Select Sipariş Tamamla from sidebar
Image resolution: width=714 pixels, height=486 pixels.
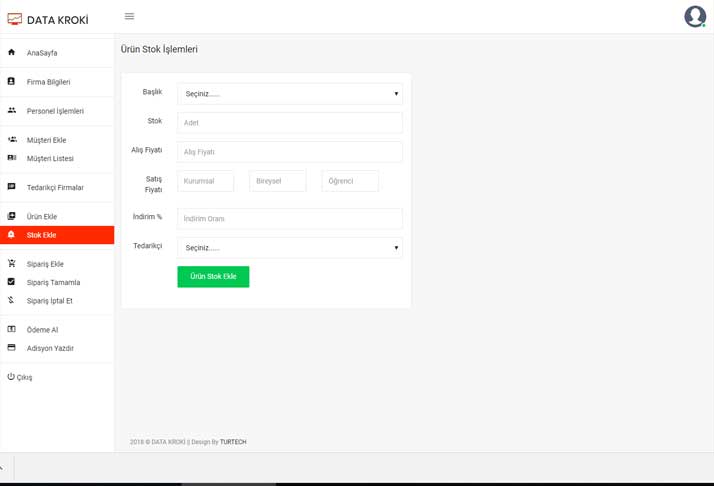[53, 283]
